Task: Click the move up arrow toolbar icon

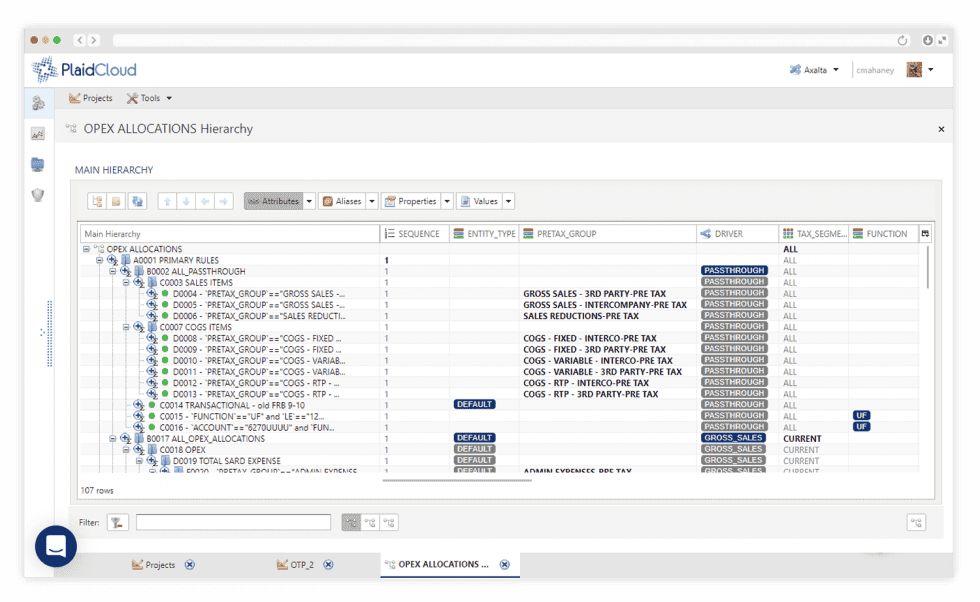Action: pos(168,201)
